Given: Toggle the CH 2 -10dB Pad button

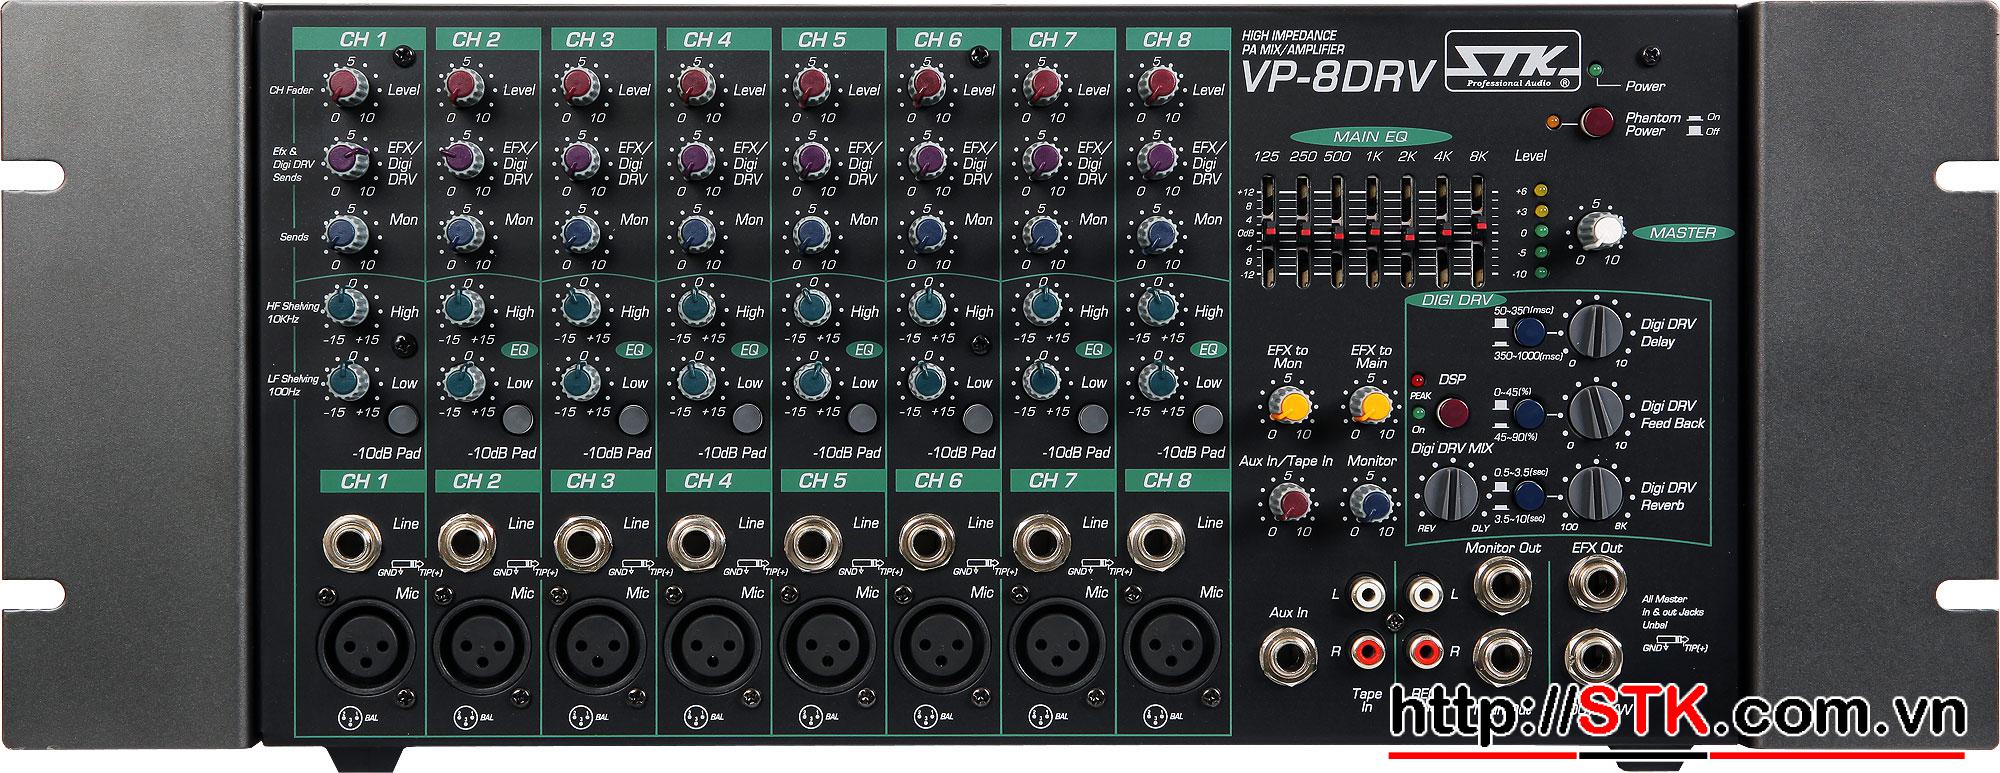Looking at the screenshot, I should [517, 418].
